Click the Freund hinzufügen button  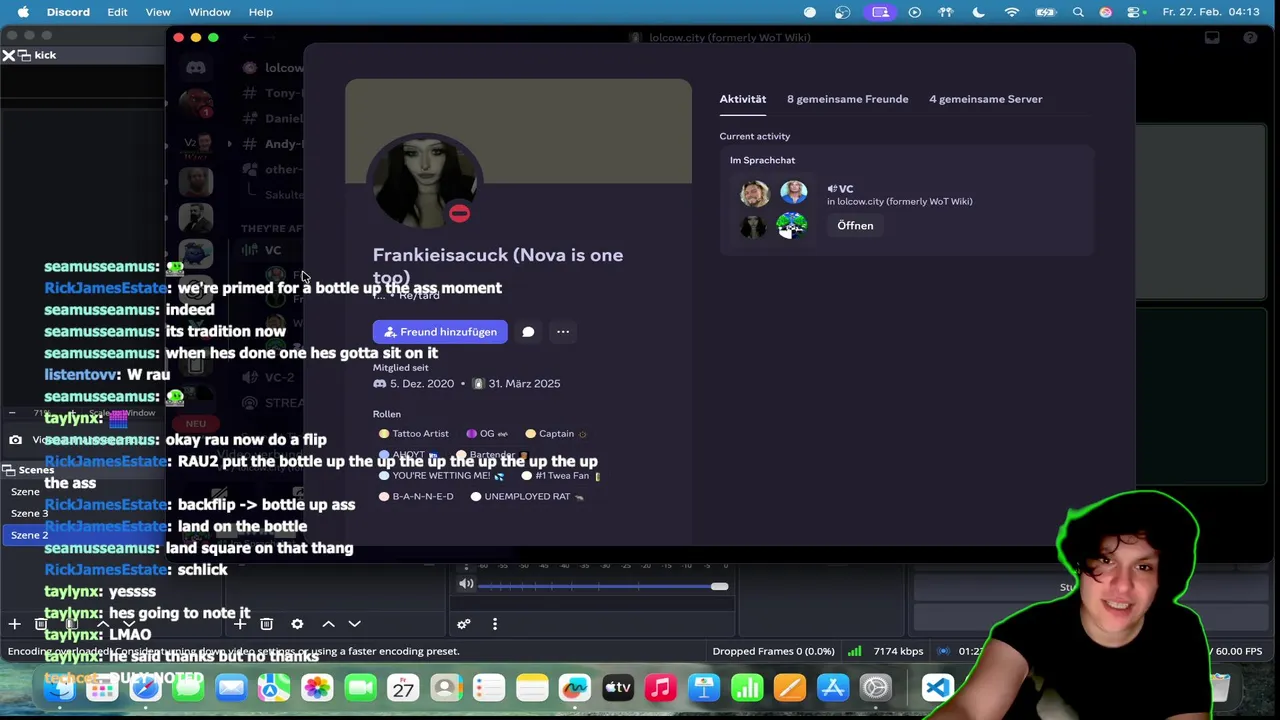click(x=440, y=332)
